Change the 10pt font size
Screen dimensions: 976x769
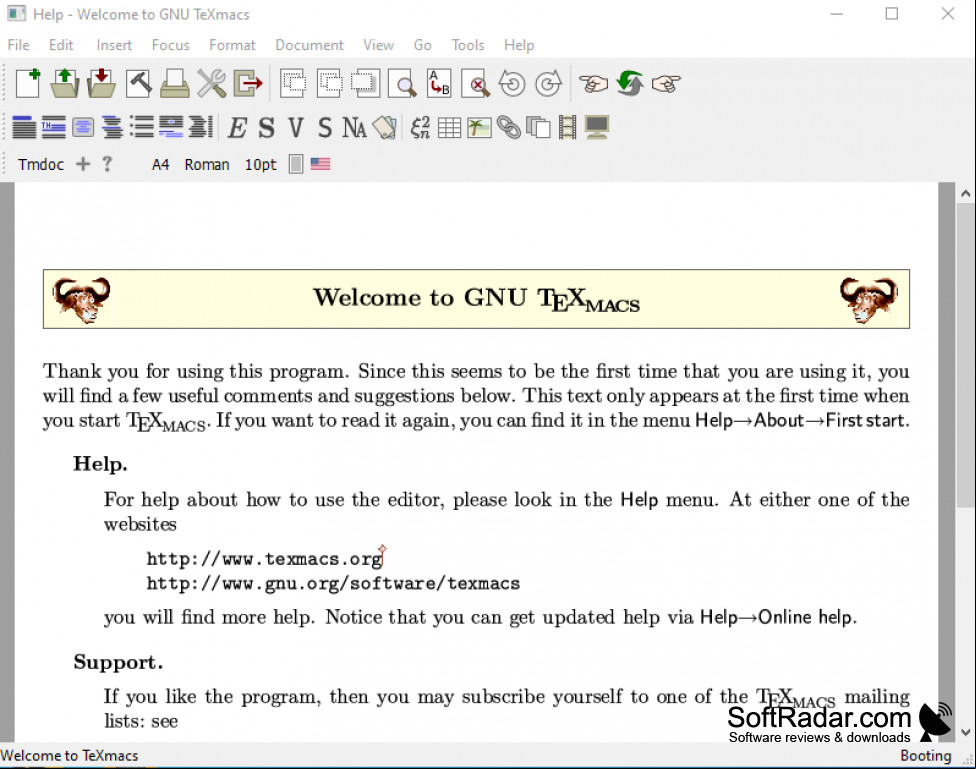[x=260, y=164]
